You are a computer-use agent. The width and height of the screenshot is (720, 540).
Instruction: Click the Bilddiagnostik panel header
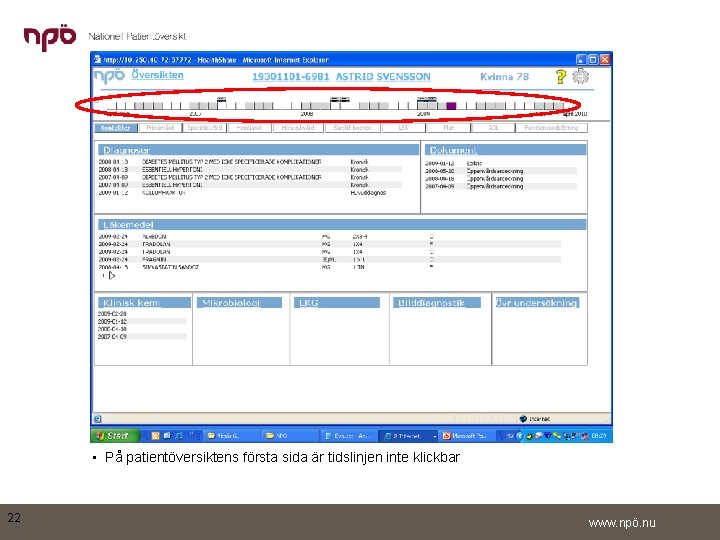437,303
